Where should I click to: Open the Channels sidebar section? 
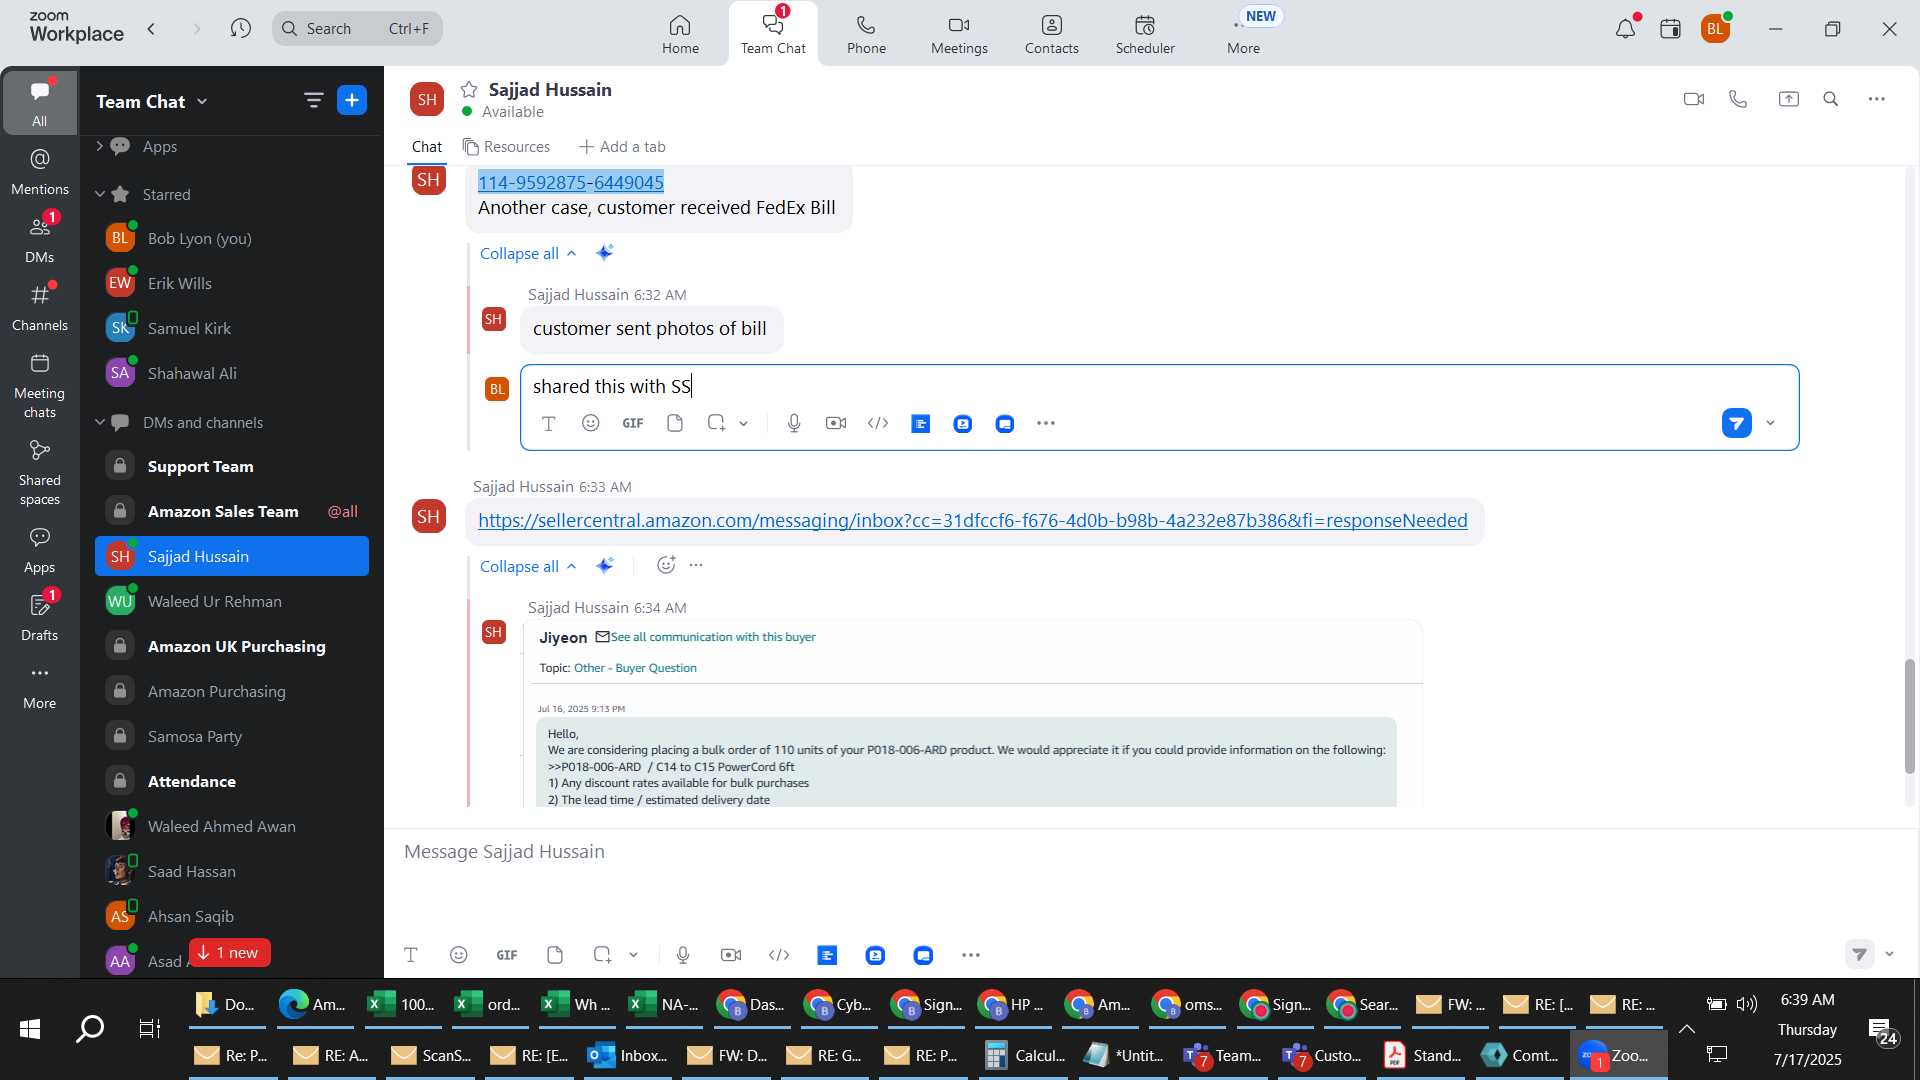tap(40, 307)
